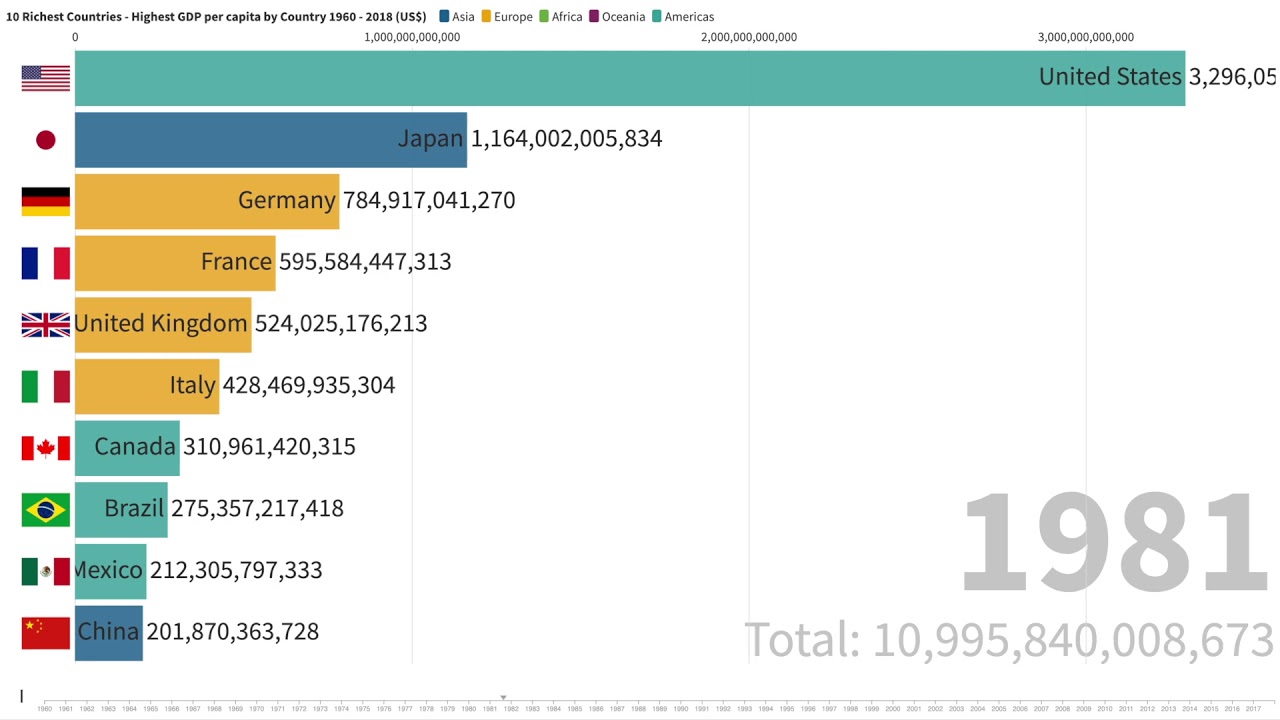The image size is (1280, 720).
Task: Jump to 2000 on the timeline
Action: pos(914,708)
